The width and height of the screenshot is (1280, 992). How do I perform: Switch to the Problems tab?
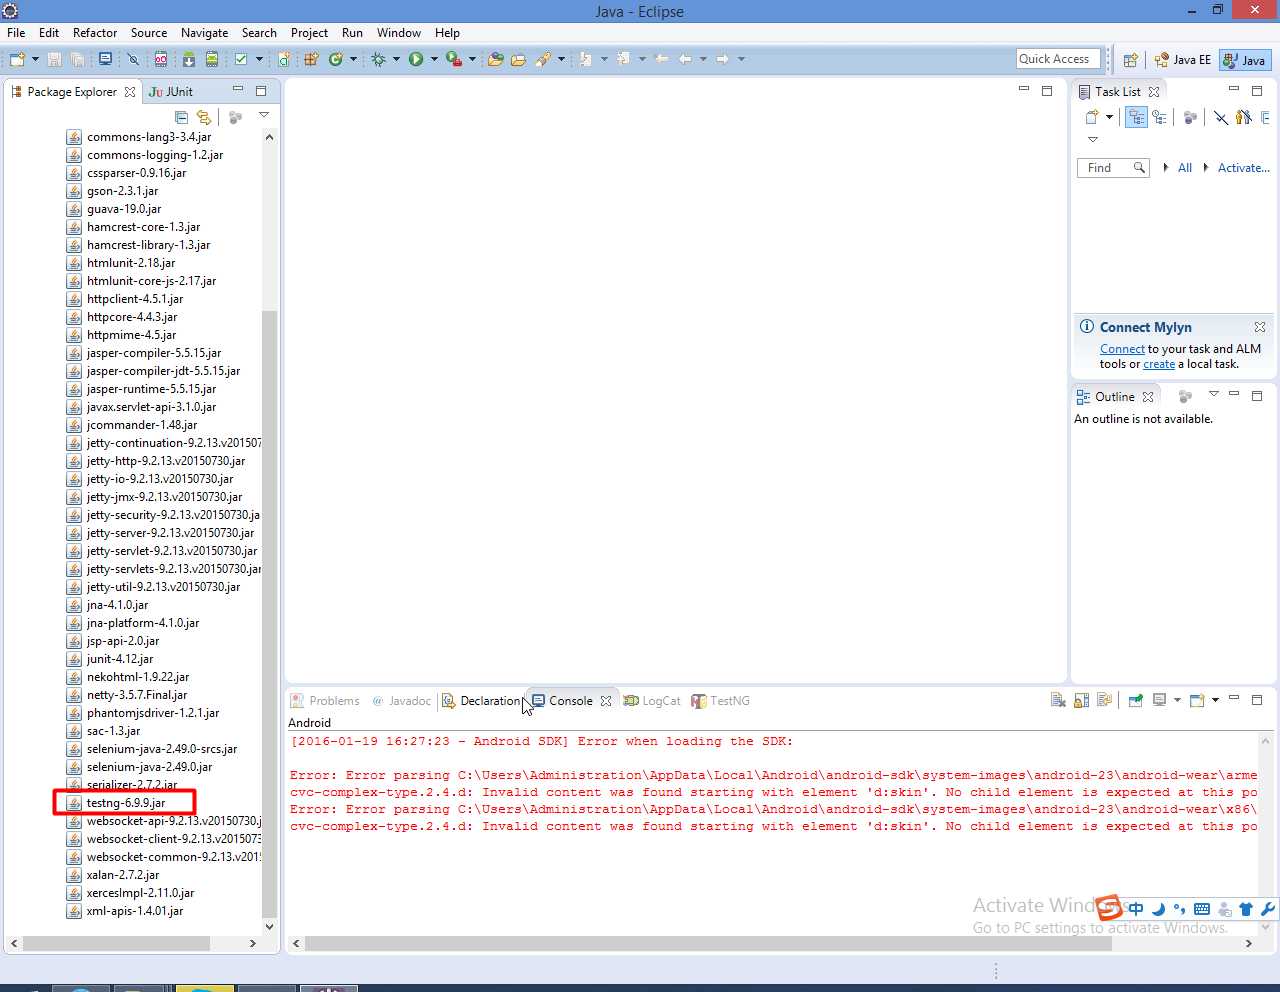pos(325,701)
